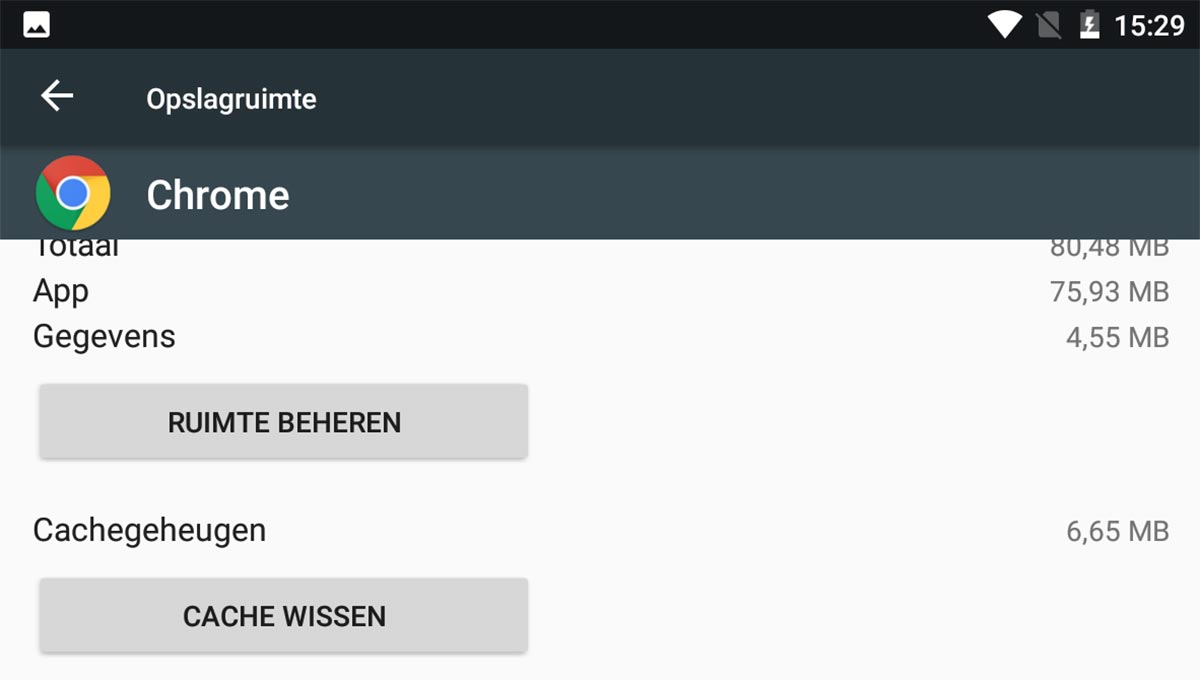1200x680 pixels.
Task: Tap the Wi-Fi signal icon
Action: (1003, 25)
